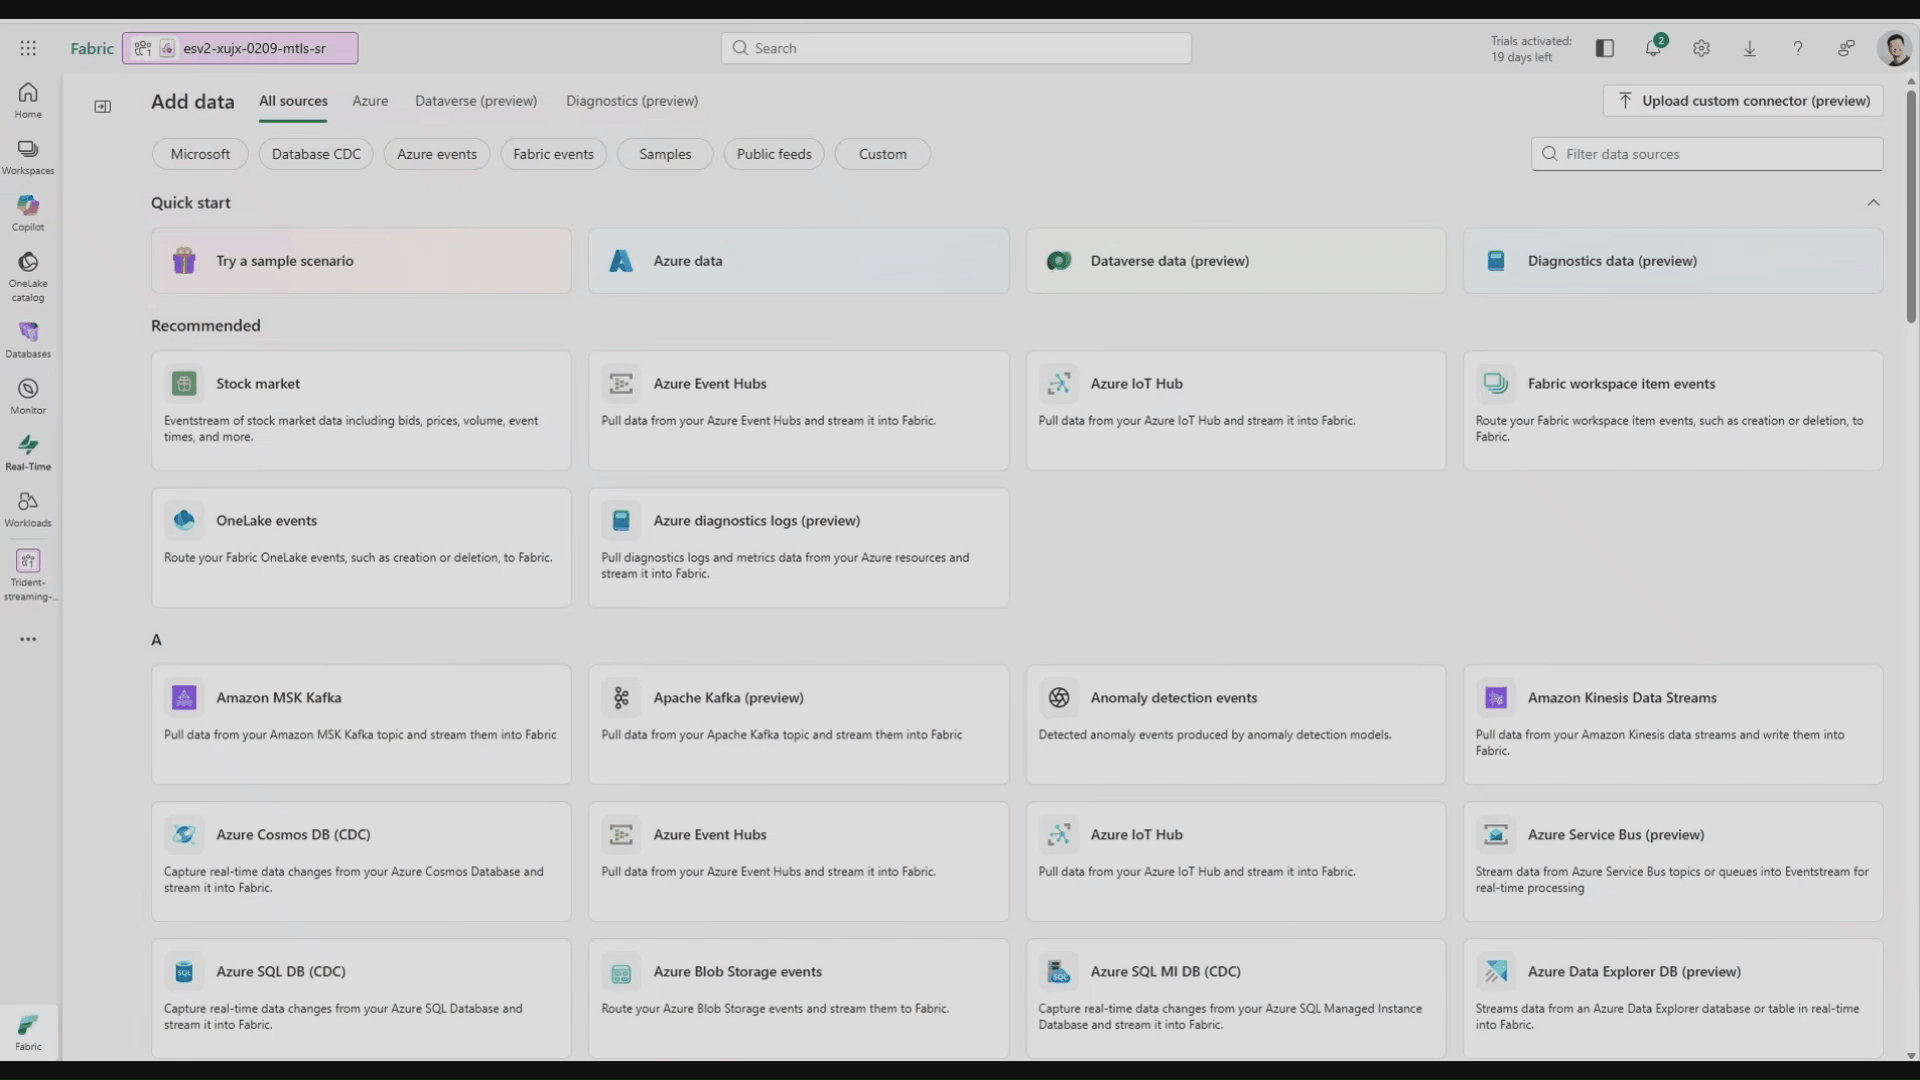Open notifications showing 2 alerts
Image resolution: width=1920 pixels, height=1080 pixels.
(x=1653, y=48)
